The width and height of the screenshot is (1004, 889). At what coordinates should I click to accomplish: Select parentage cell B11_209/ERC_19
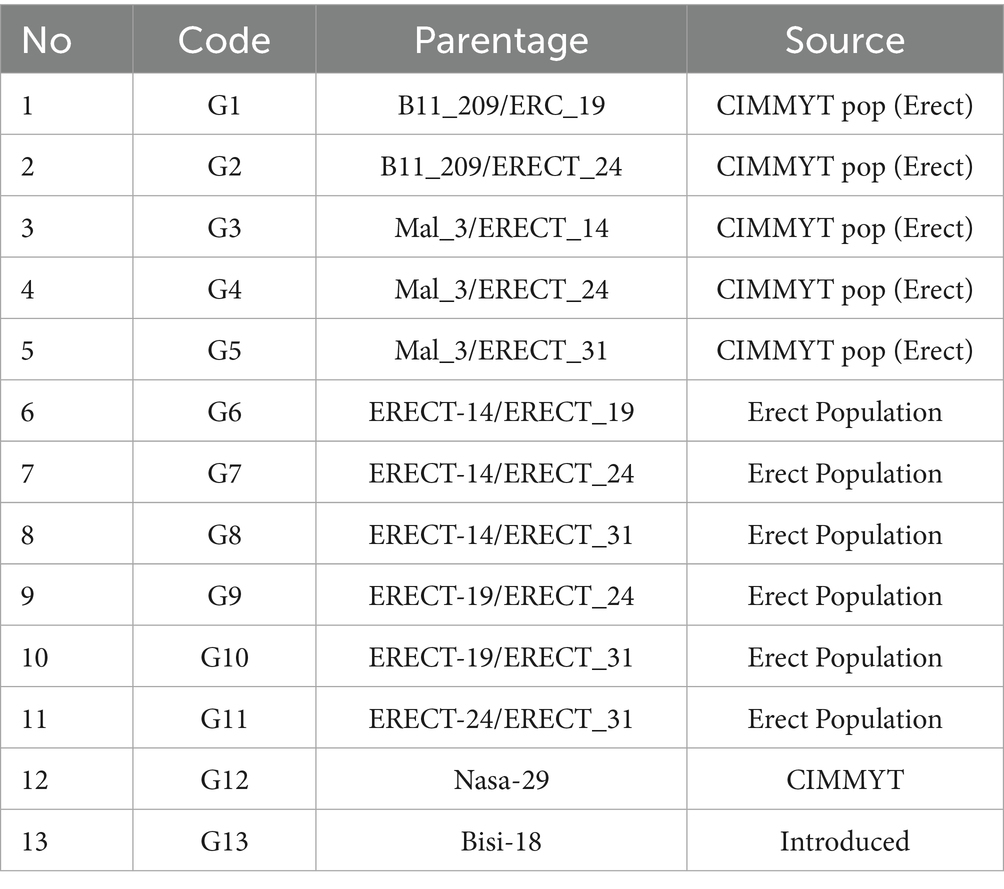pyautogui.click(x=501, y=105)
